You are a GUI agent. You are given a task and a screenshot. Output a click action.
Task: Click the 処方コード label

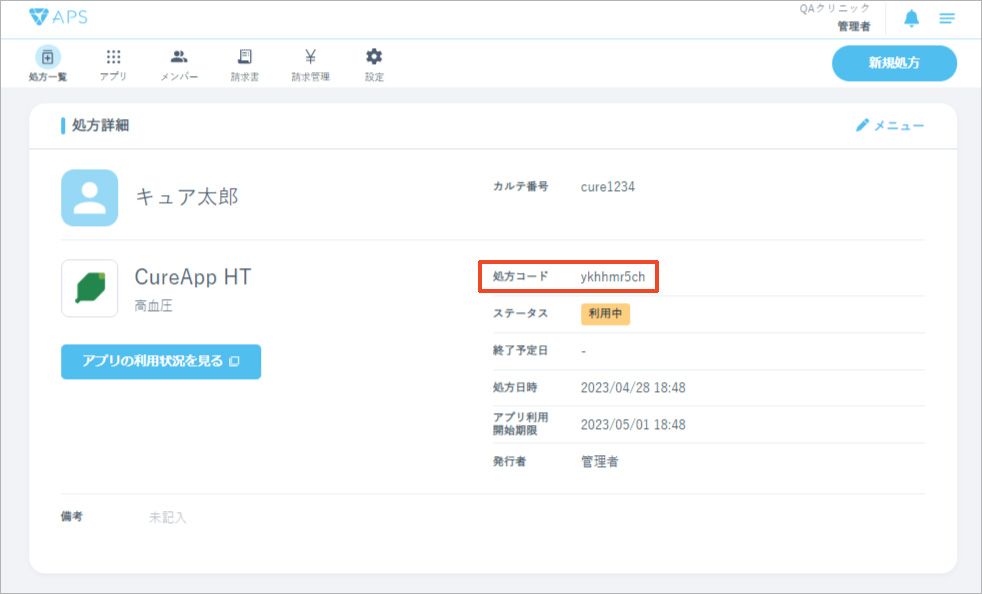[520, 276]
